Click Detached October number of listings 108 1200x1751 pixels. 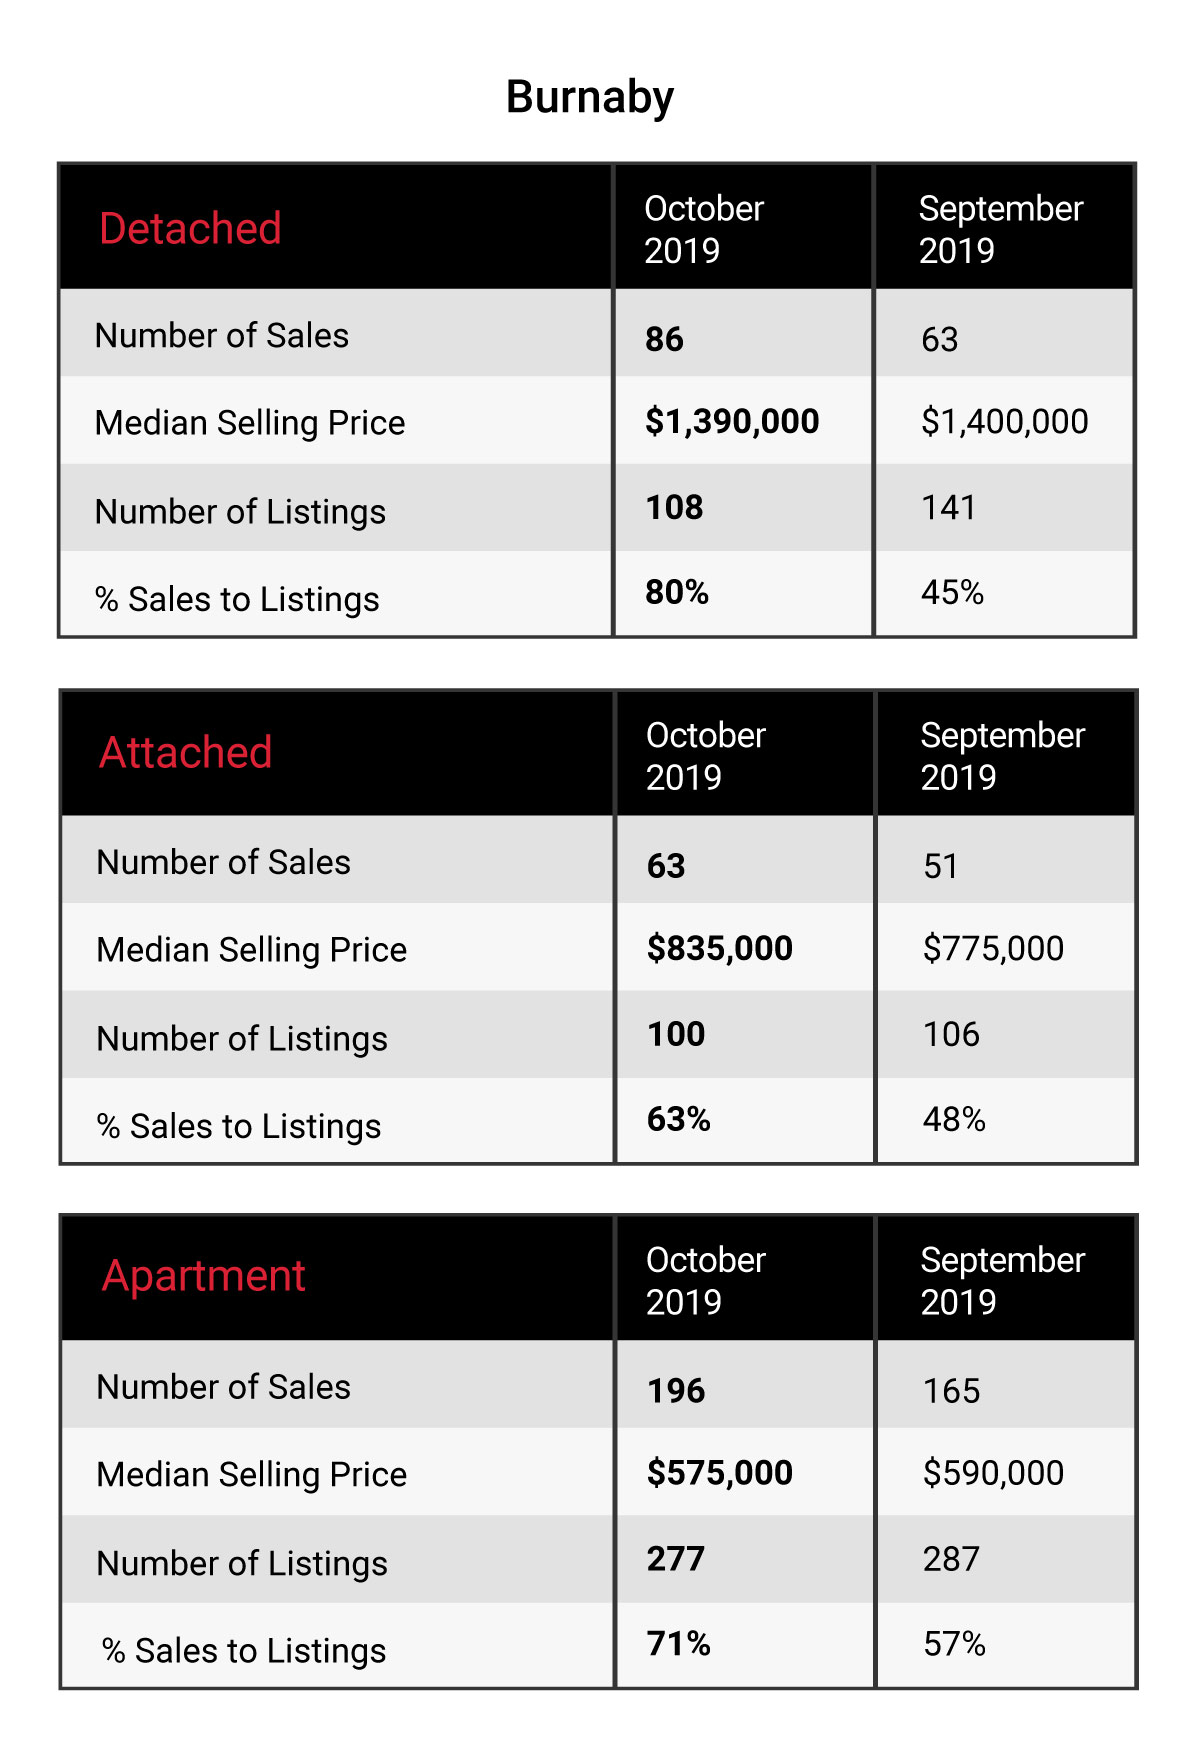674,507
